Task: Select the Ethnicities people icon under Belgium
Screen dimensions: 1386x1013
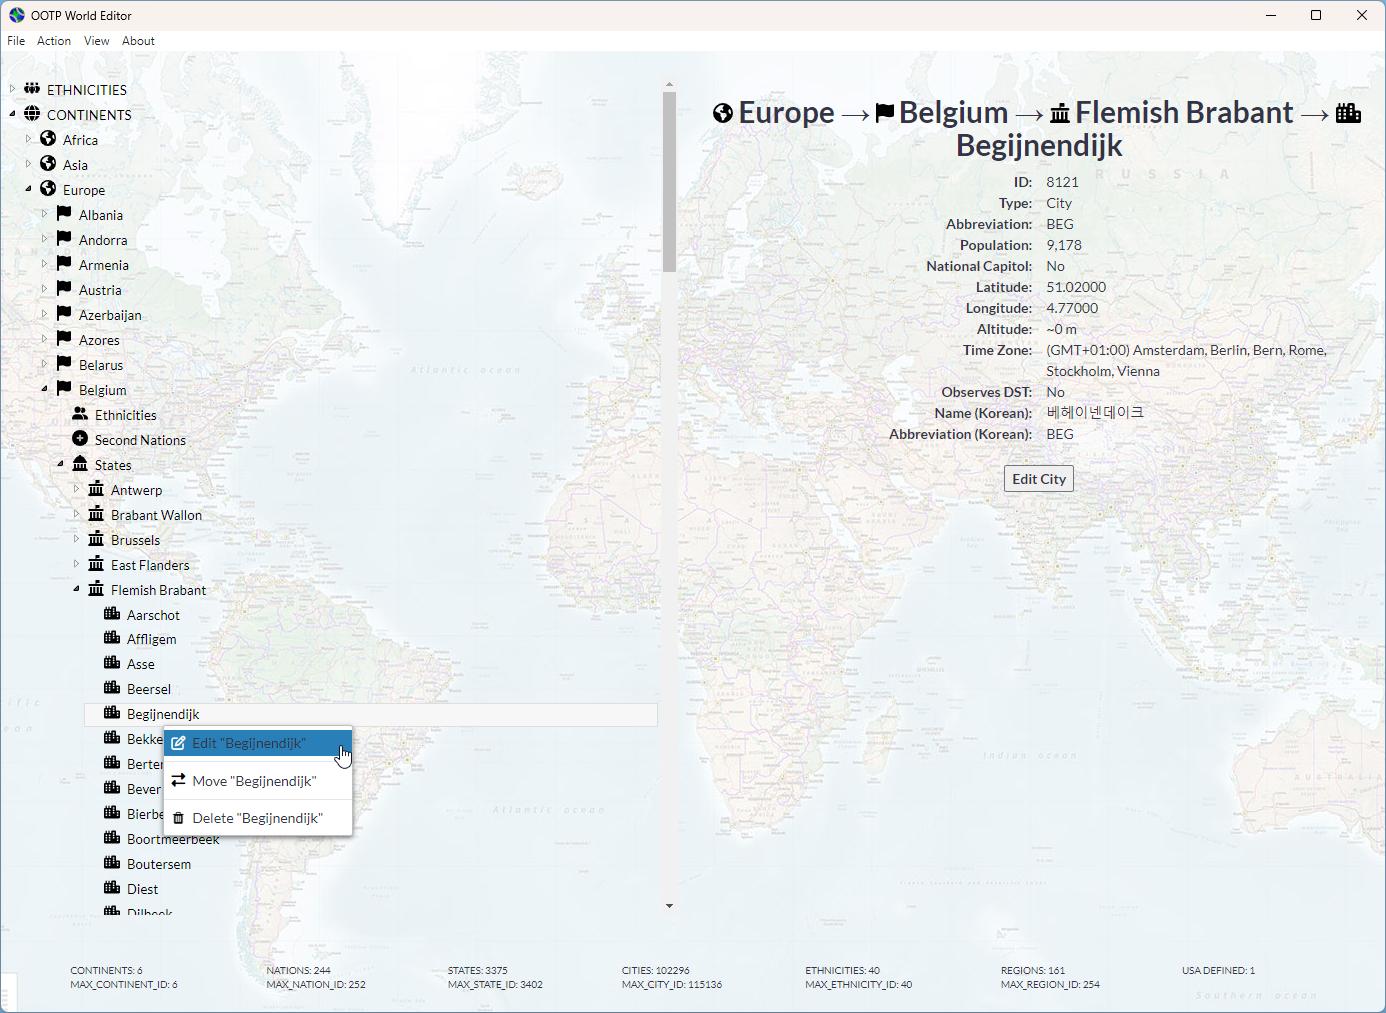Action: 79,414
